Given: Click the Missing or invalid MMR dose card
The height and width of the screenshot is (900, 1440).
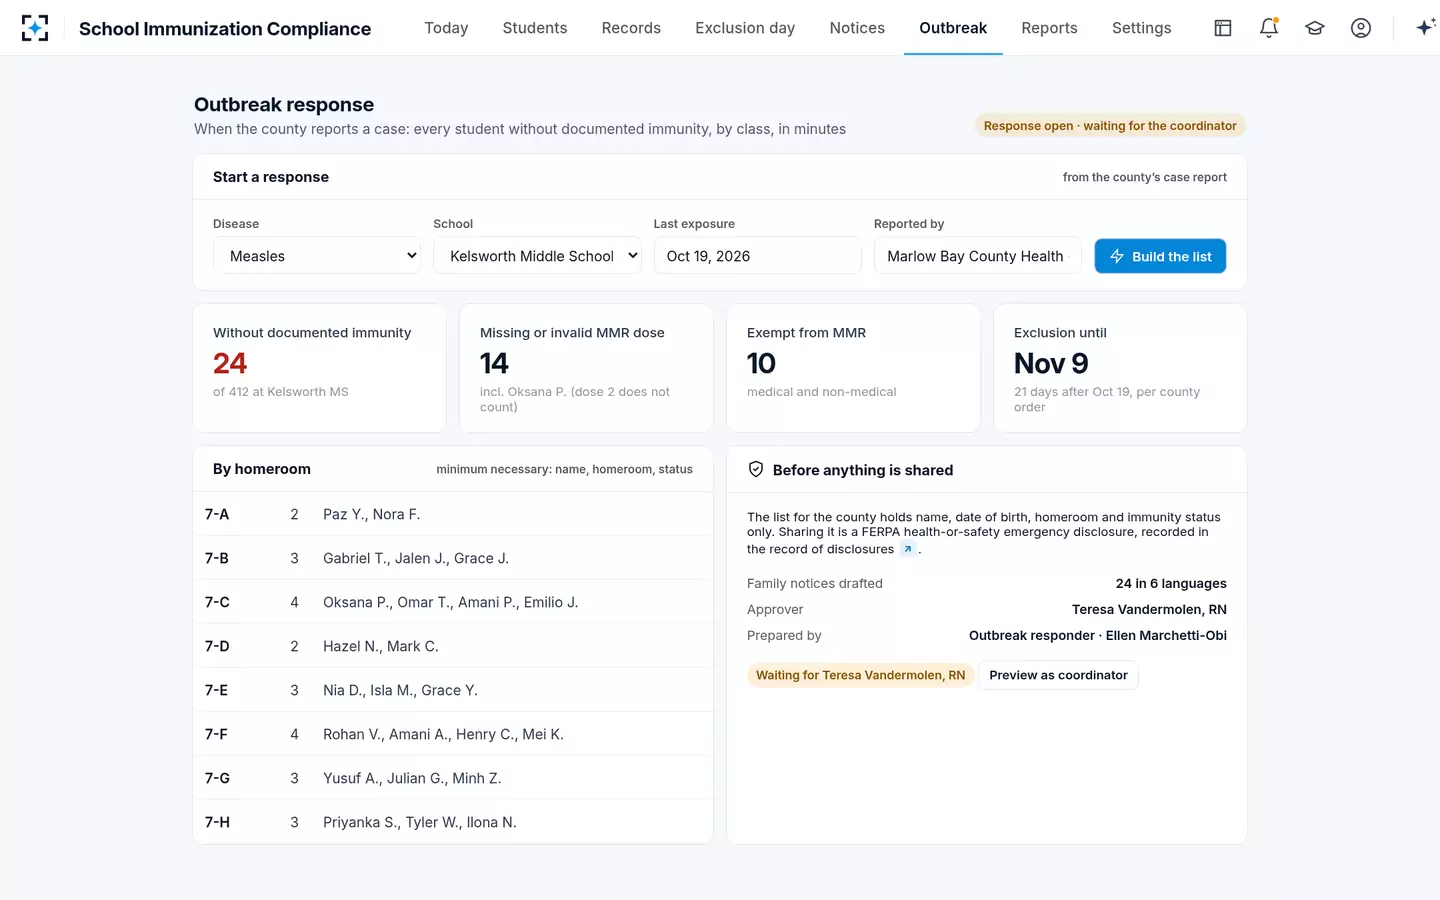Looking at the screenshot, I should tap(586, 368).
